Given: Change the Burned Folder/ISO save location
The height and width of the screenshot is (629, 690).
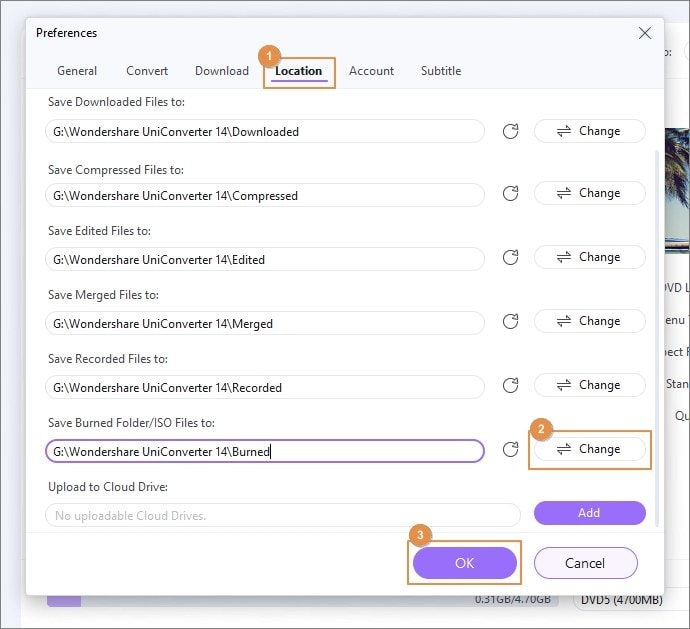Looking at the screenshot, I should point(590,449).
